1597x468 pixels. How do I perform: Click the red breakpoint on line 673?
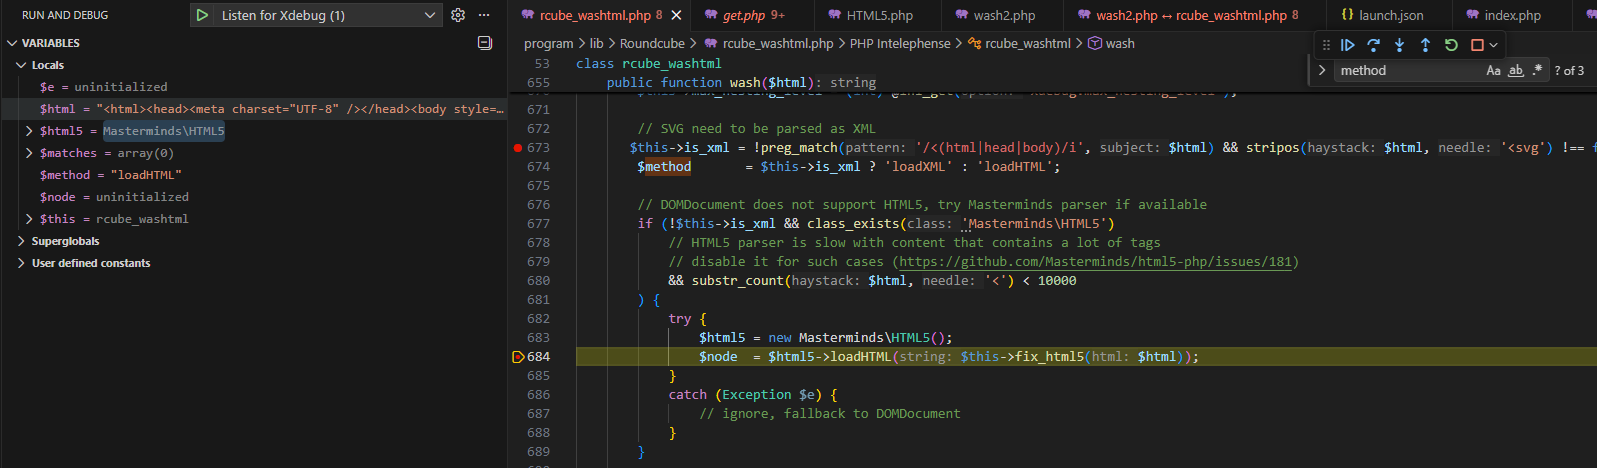pyautogui.click(x=518, y=147)
